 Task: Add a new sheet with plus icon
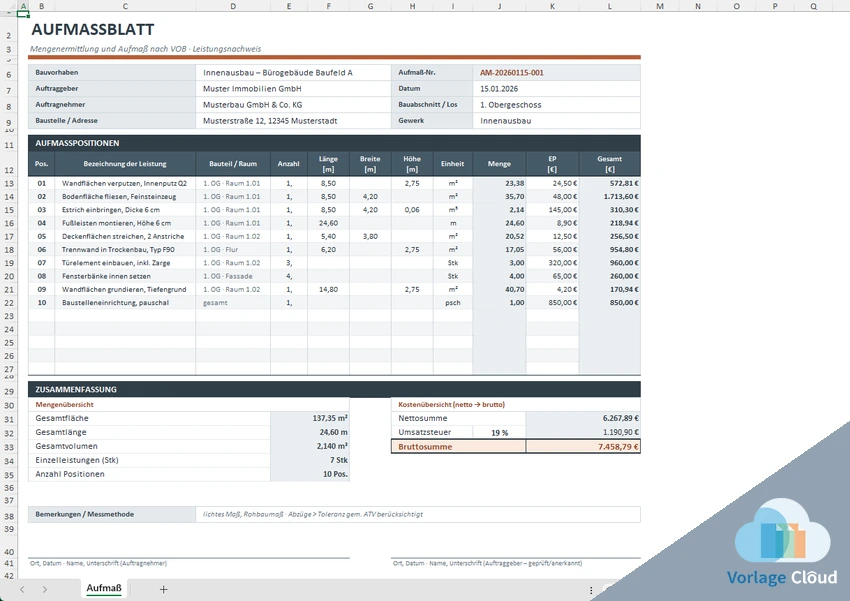(163, 589)
